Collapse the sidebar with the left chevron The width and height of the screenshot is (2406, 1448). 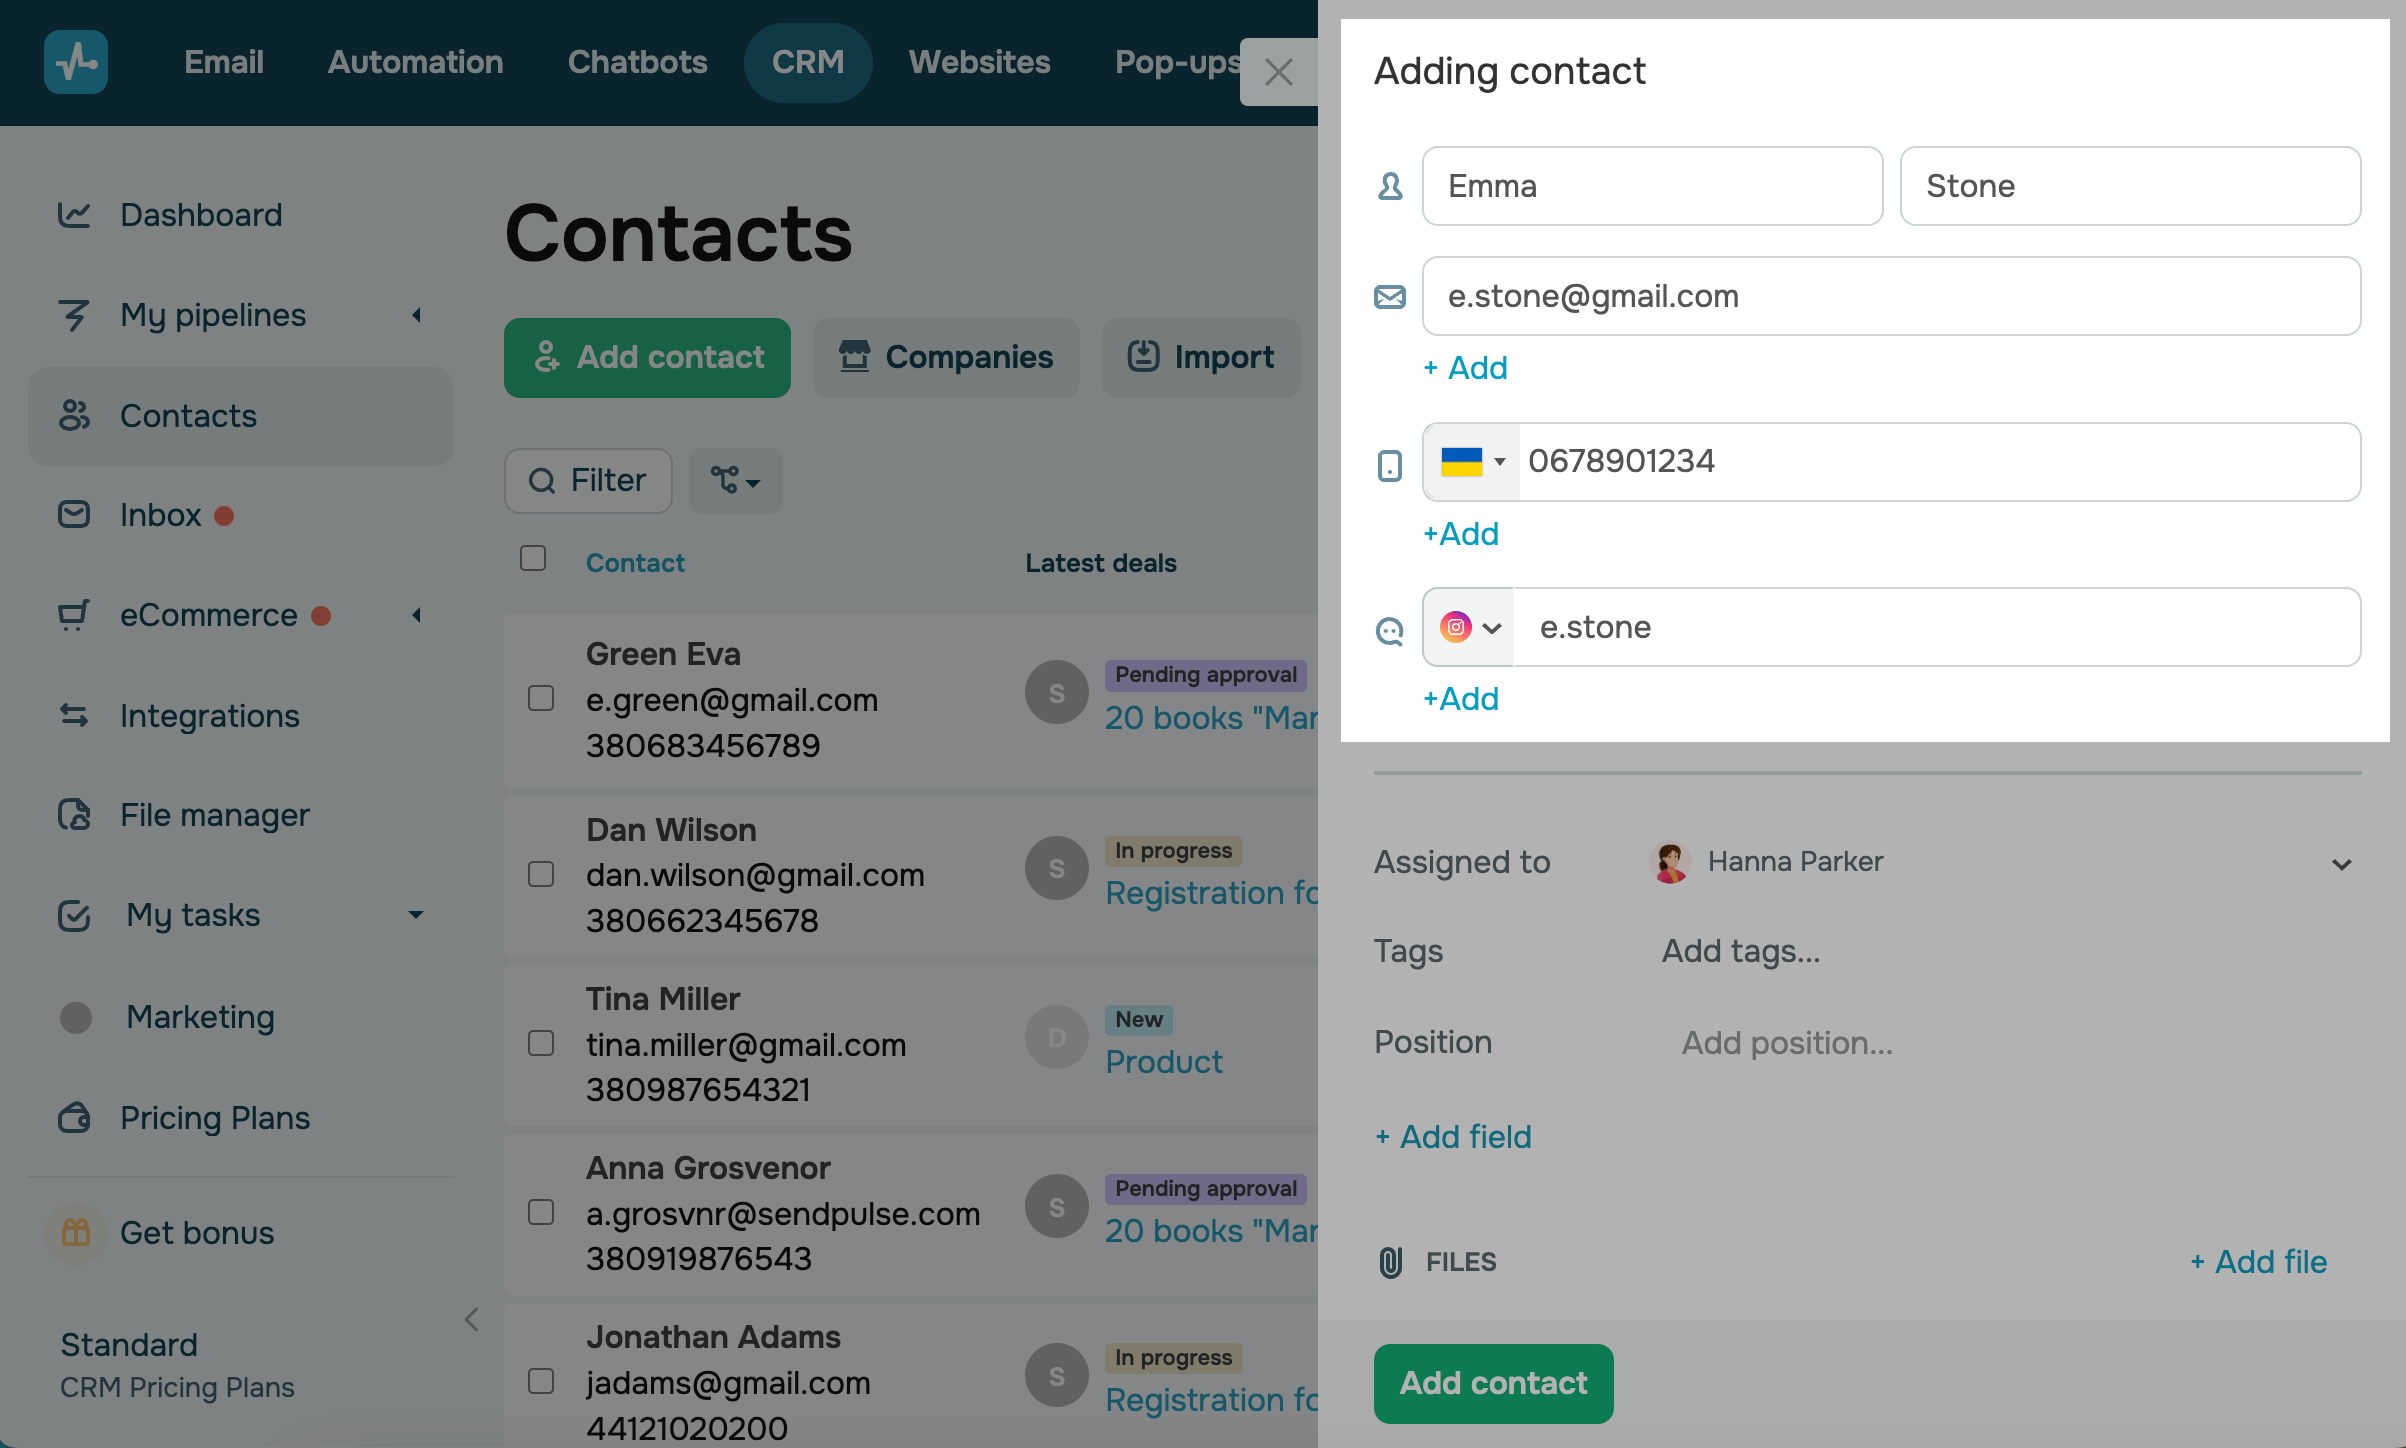(x=472, y=1319)
